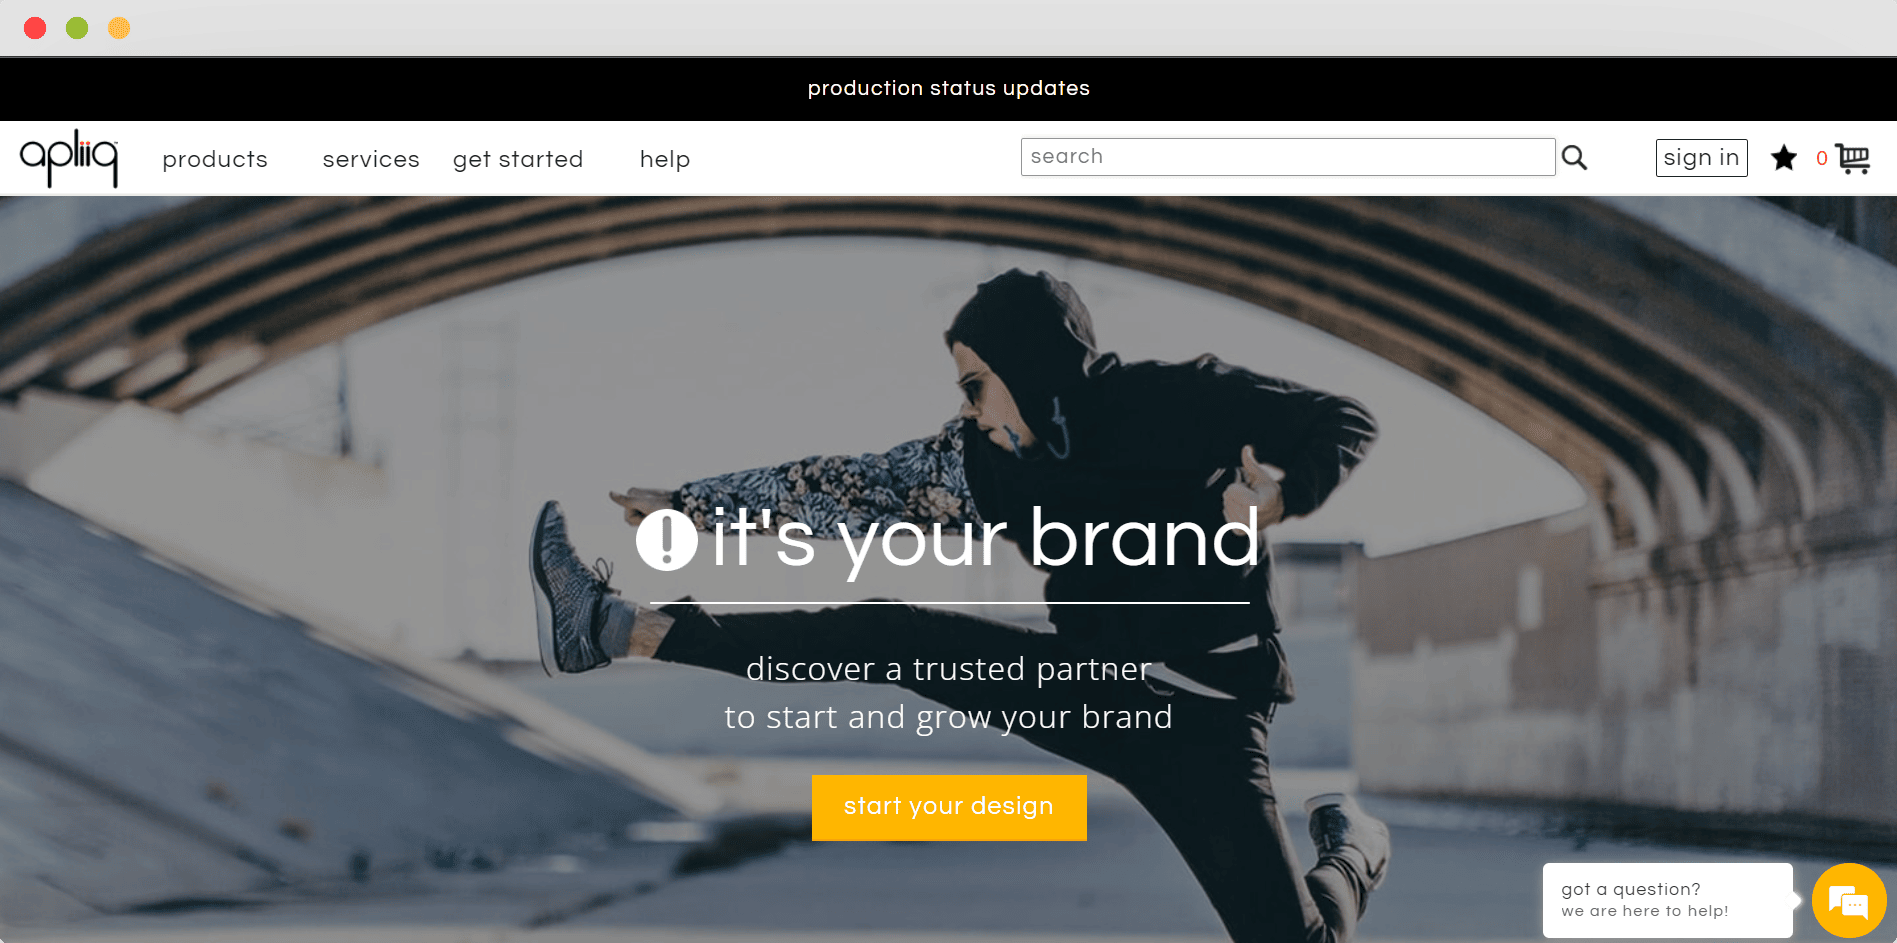Screen dimensions: 1897x943
Task: Click the red window close dot
Action: click(x=35, y=28)
